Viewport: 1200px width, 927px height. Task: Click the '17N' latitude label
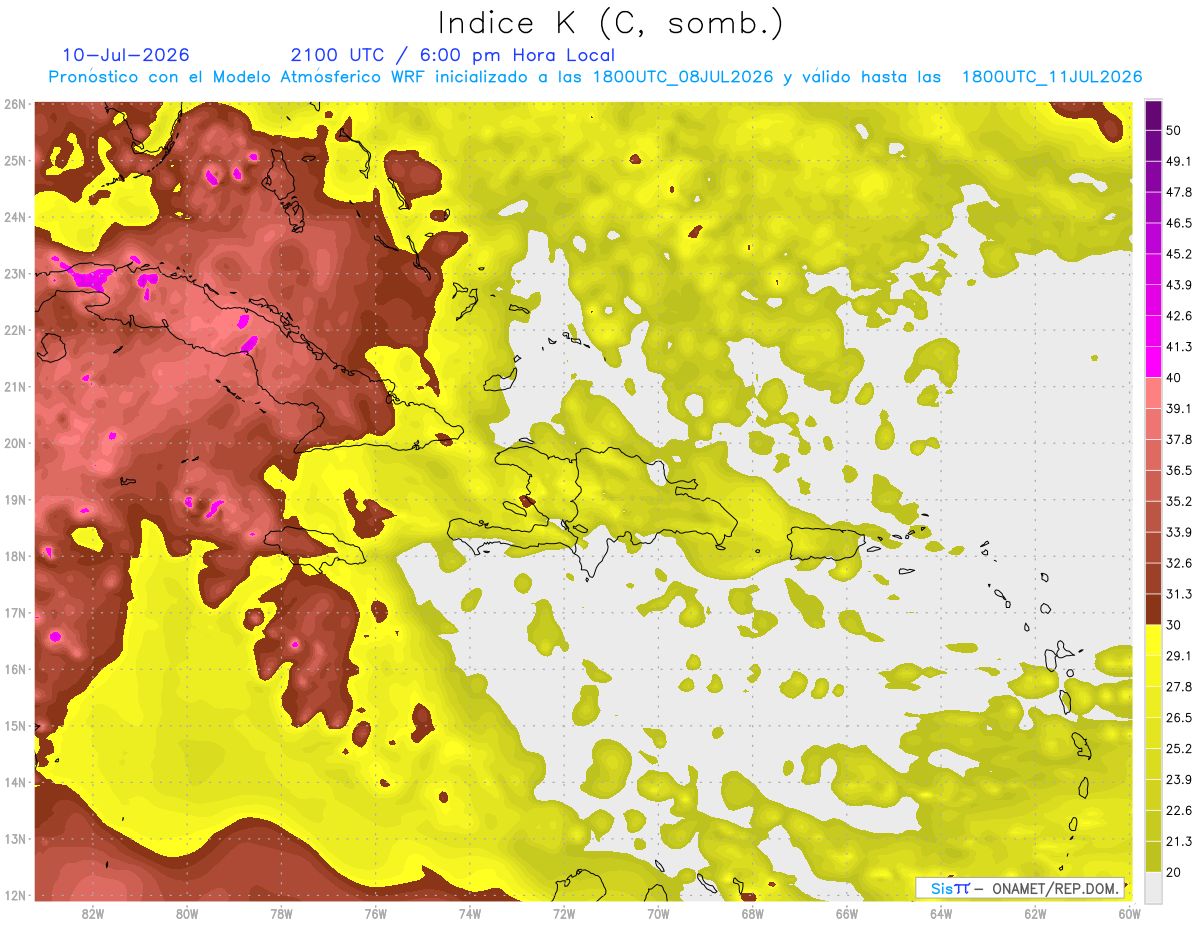[x=14, y=613]
